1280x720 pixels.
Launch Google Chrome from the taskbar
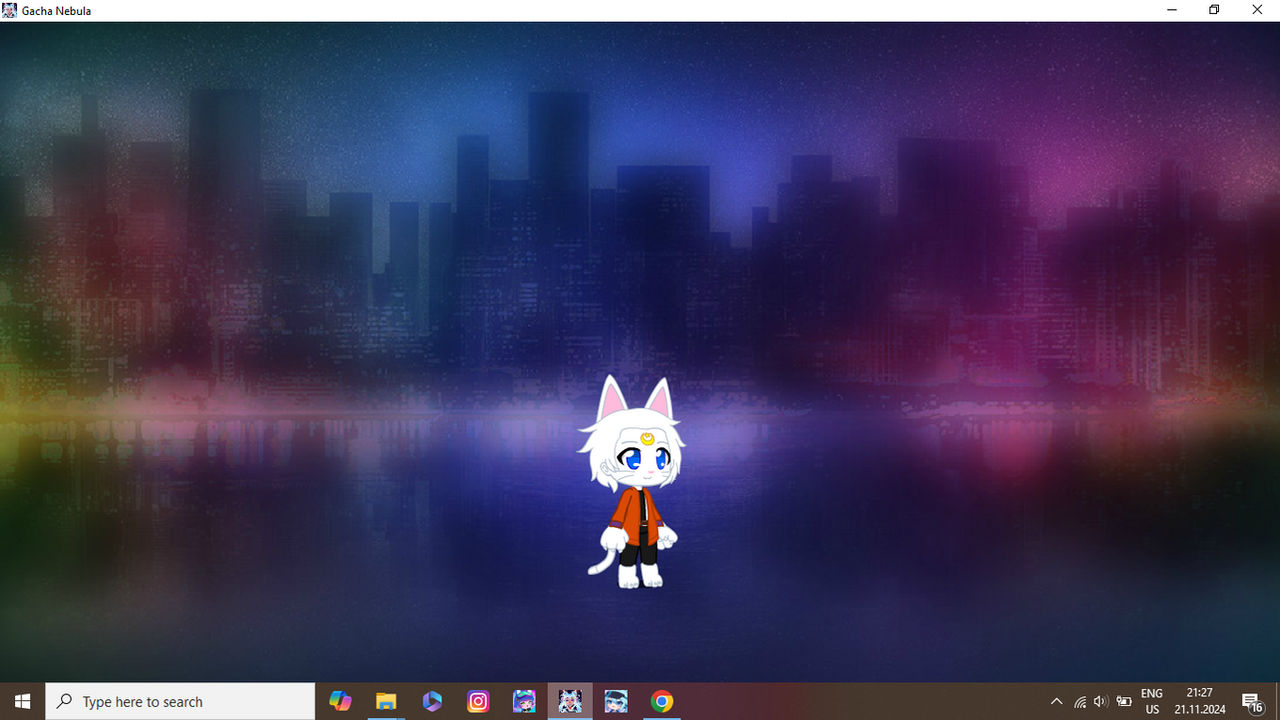click(x=662, y=701)
